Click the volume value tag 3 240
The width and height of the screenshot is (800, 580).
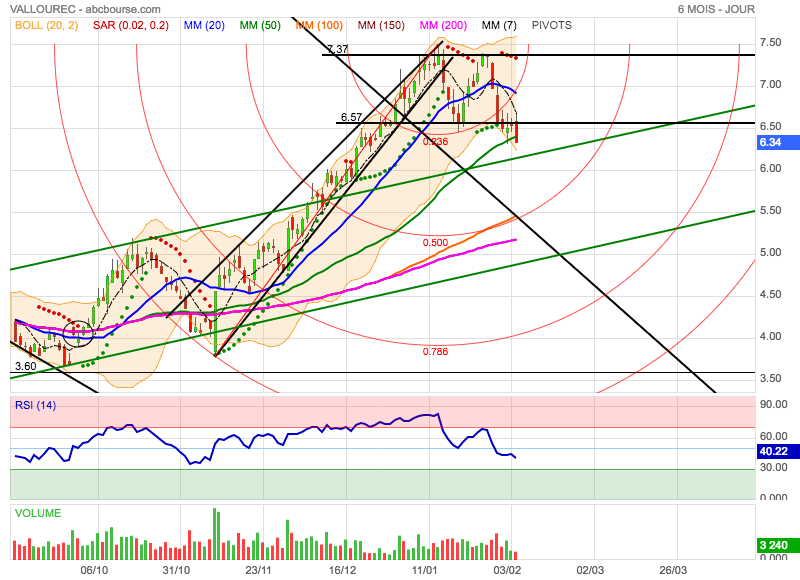[779, 545]
